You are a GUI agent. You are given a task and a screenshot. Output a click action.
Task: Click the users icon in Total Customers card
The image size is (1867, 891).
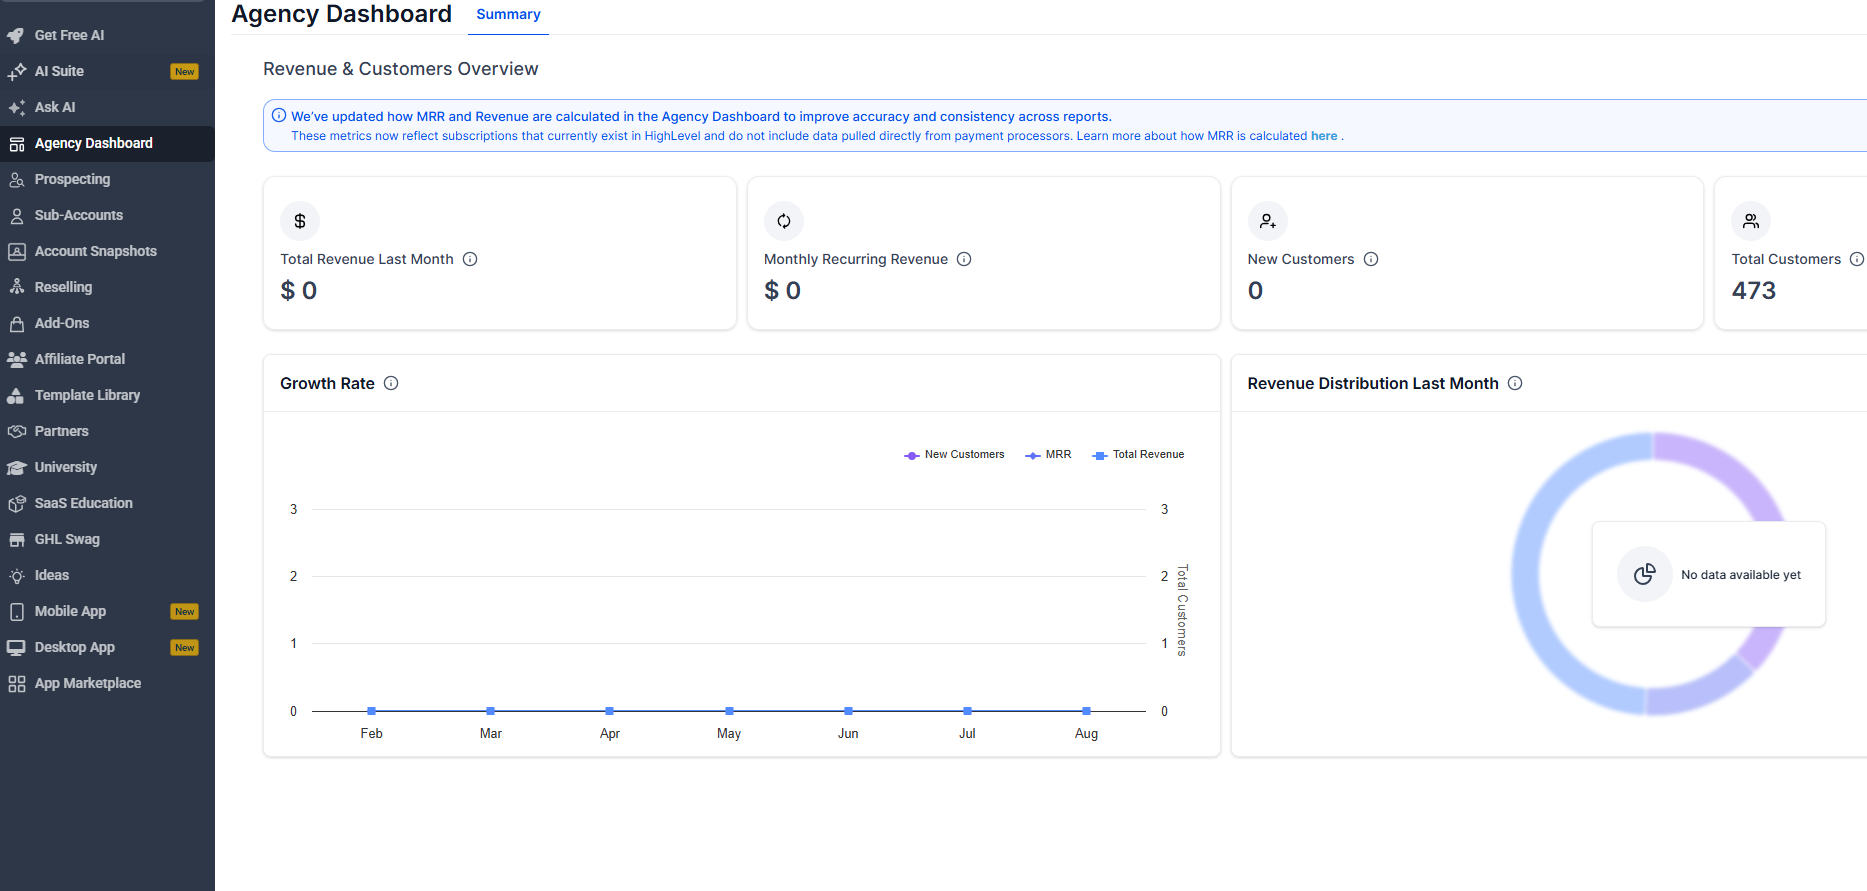(x=1751, y=221)
